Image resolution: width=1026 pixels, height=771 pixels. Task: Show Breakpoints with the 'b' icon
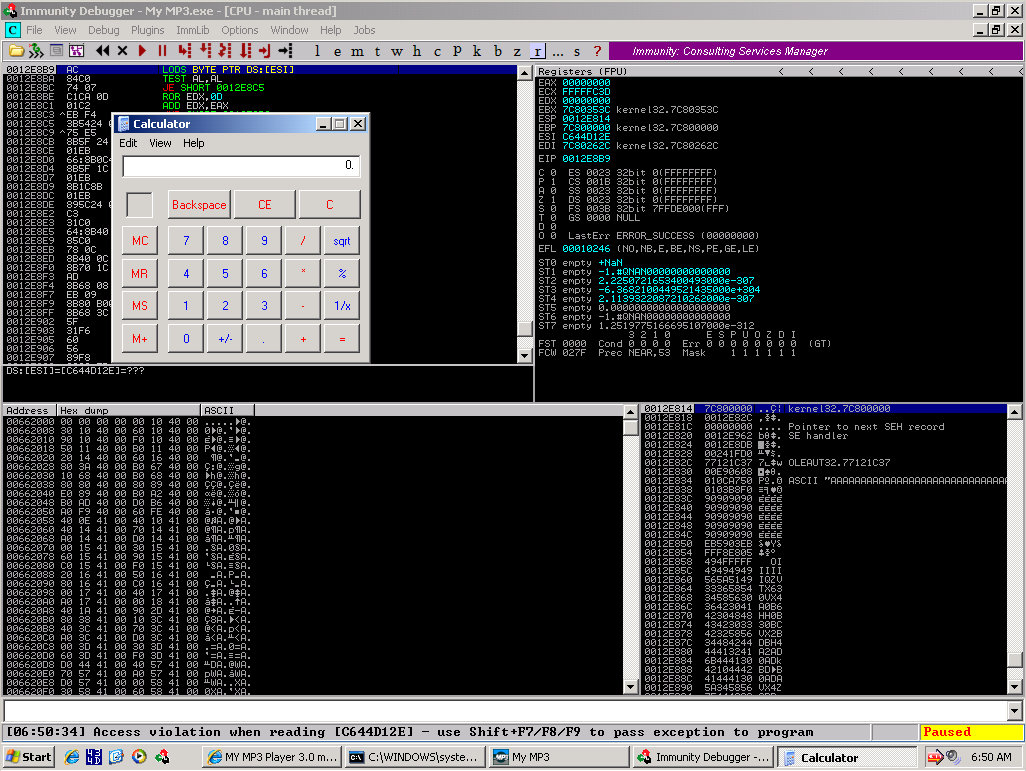(497, 51)
